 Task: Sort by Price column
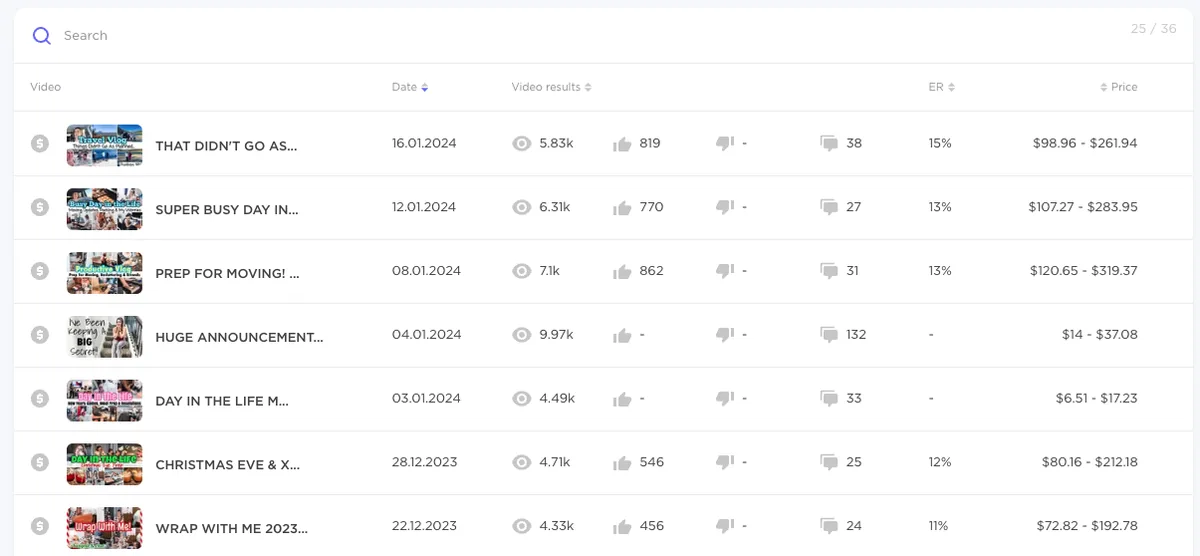[x=1119, y=87]
